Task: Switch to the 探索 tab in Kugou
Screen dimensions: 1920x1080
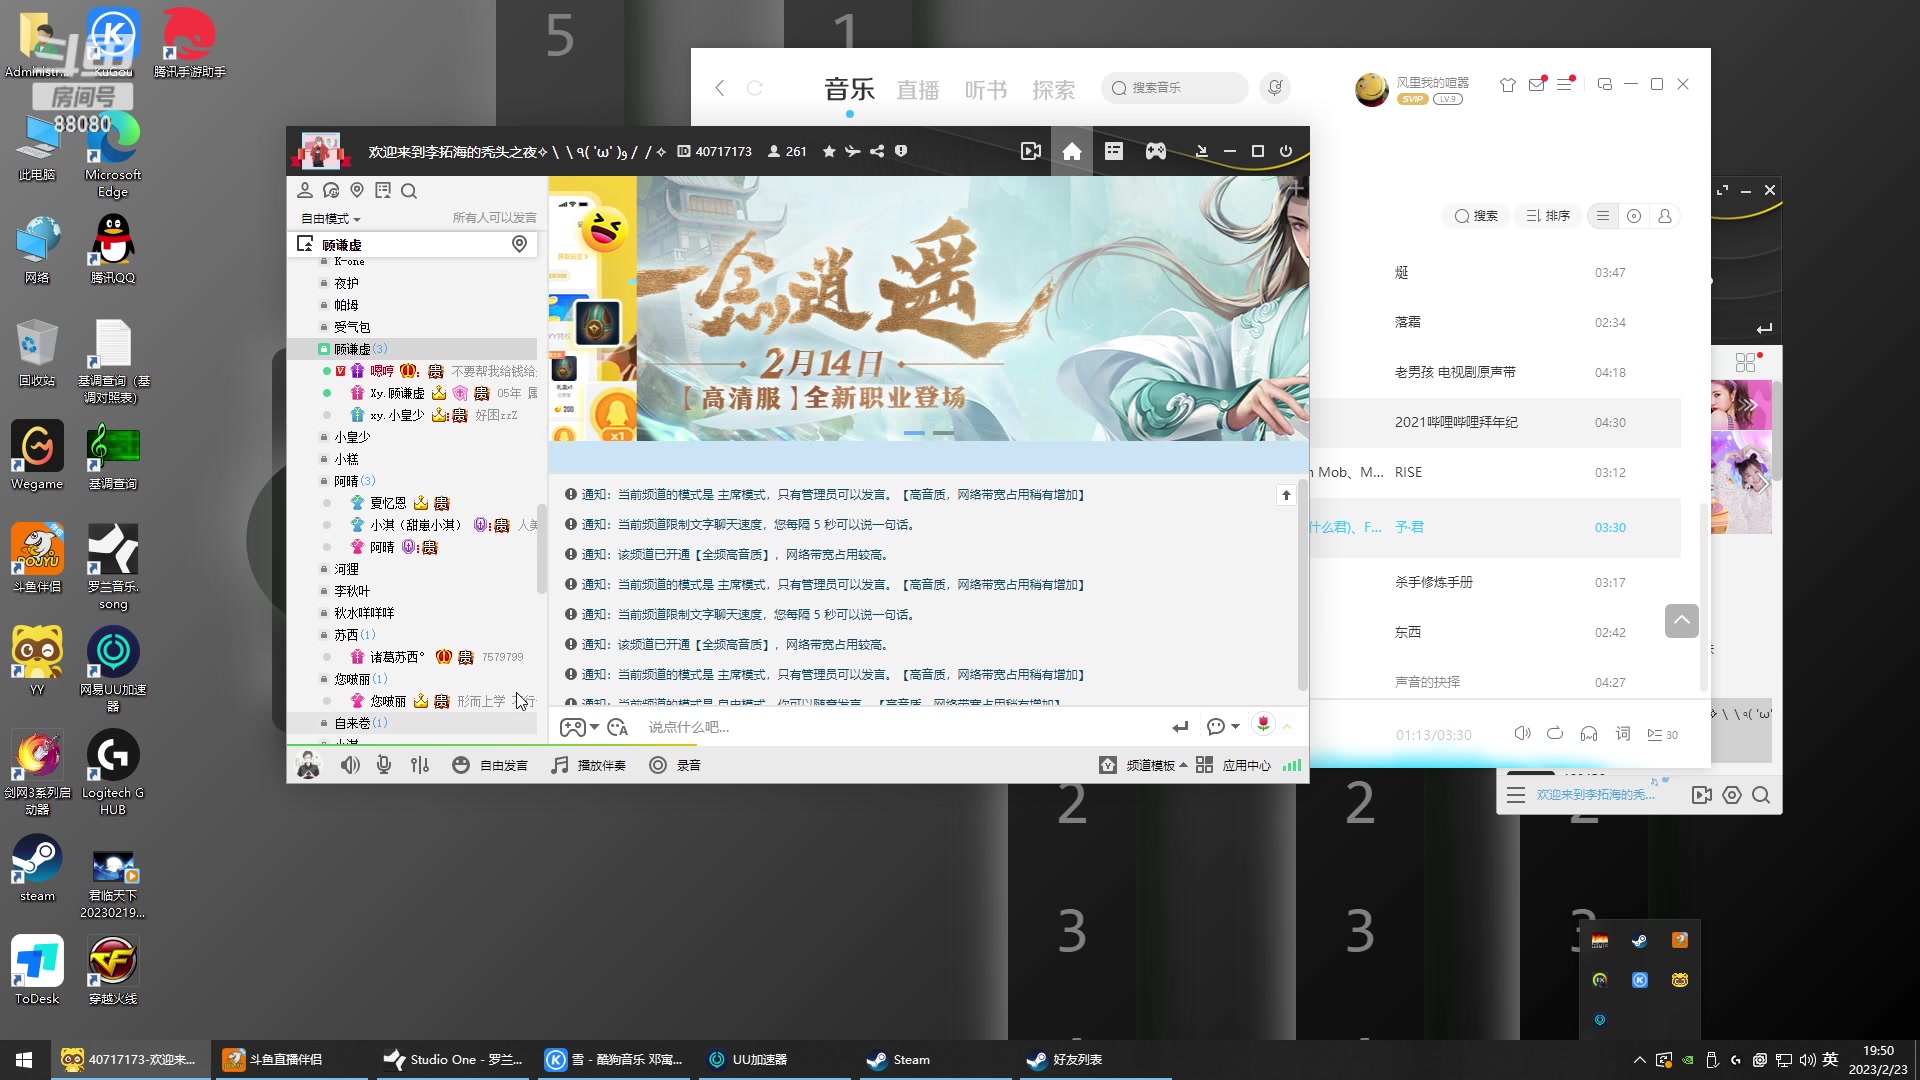Action: click(x=1053, y=88)
